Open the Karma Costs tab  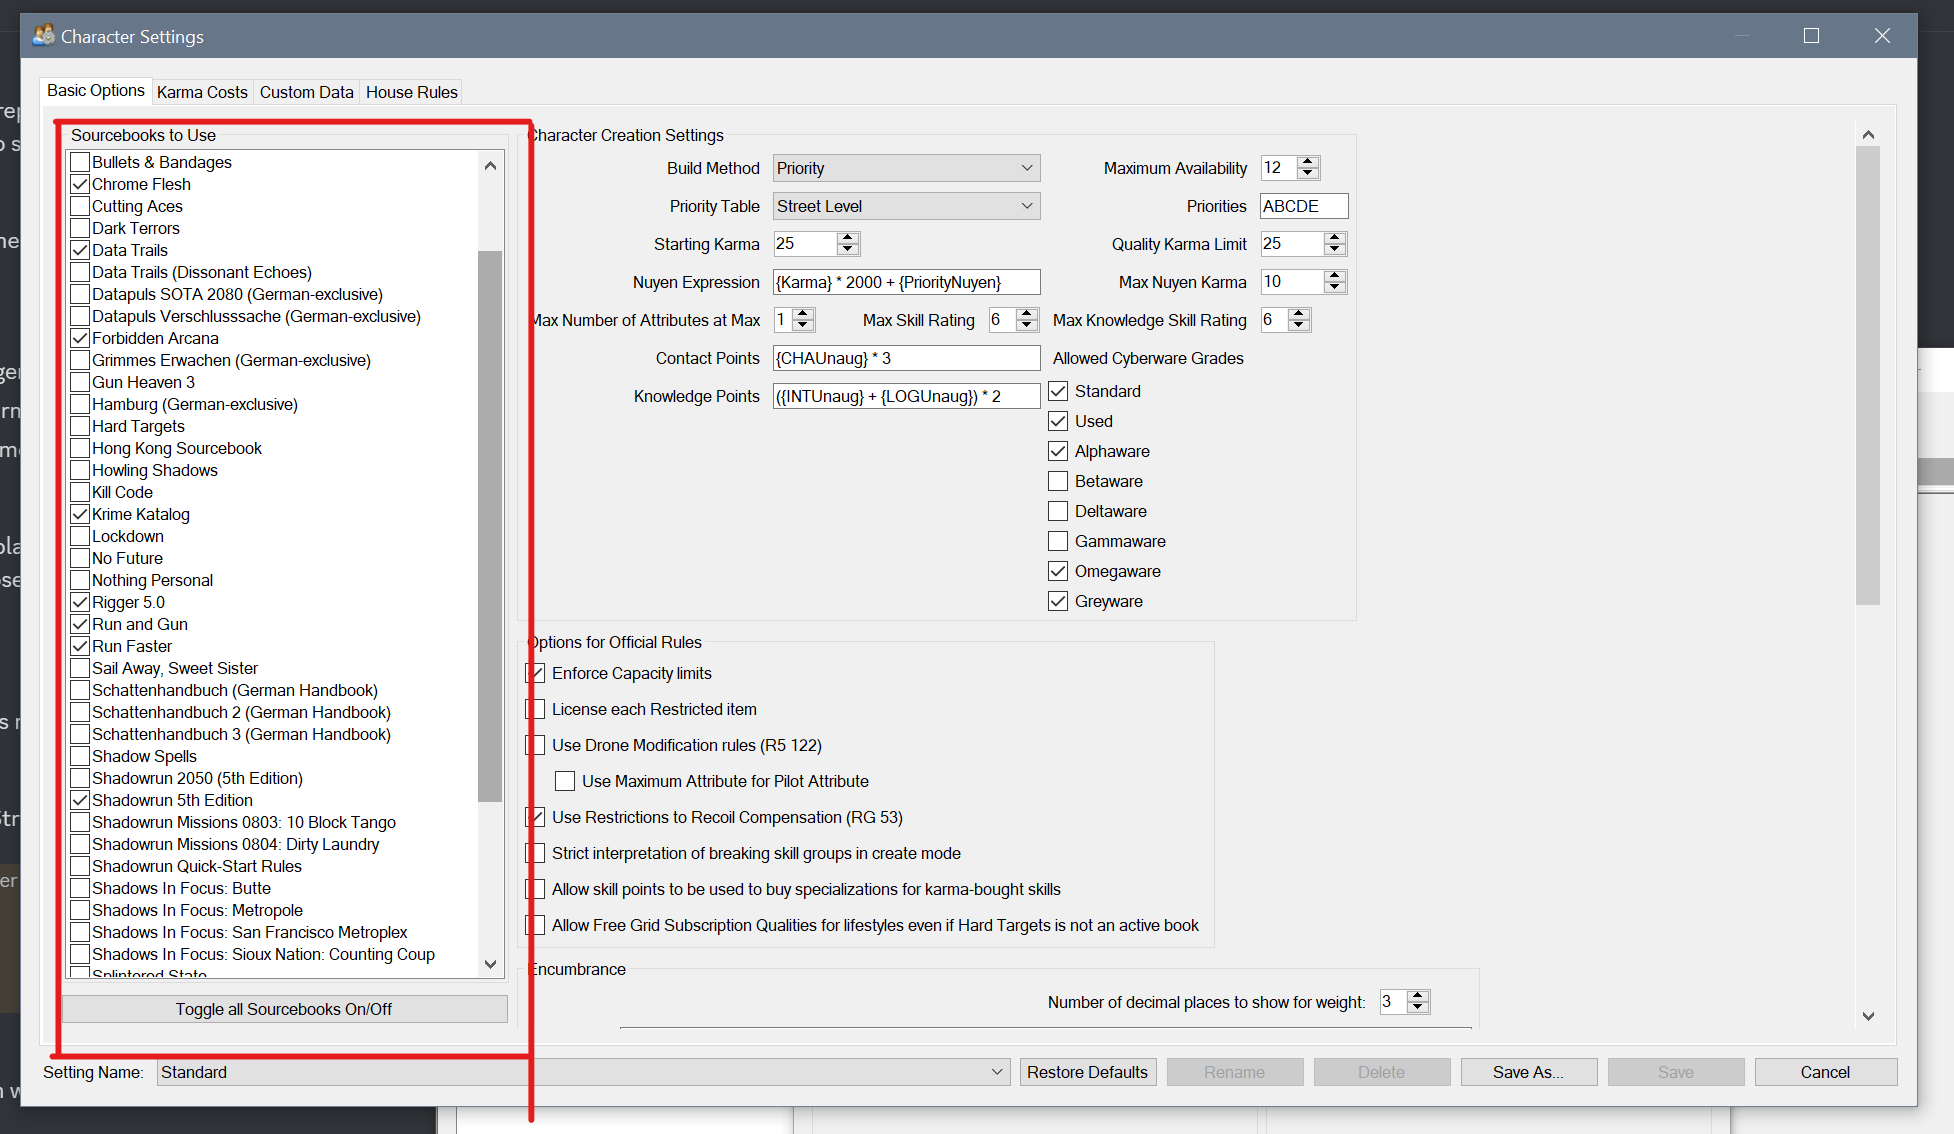pyautogui.click(x=202, y=92)
